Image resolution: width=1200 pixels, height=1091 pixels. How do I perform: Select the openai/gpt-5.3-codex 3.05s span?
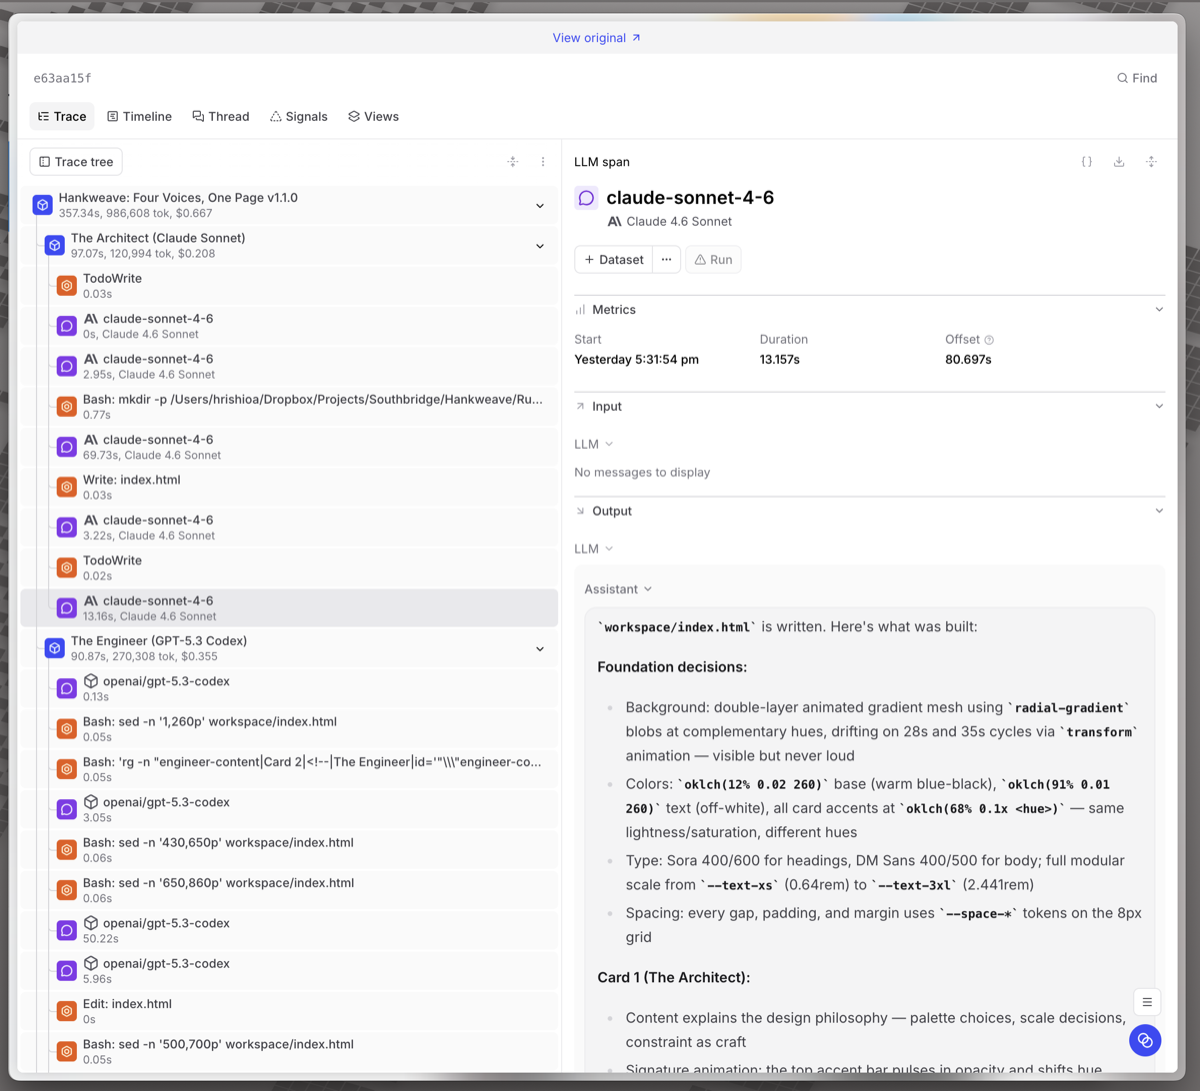pyautogui.click(x=290, y=809)
